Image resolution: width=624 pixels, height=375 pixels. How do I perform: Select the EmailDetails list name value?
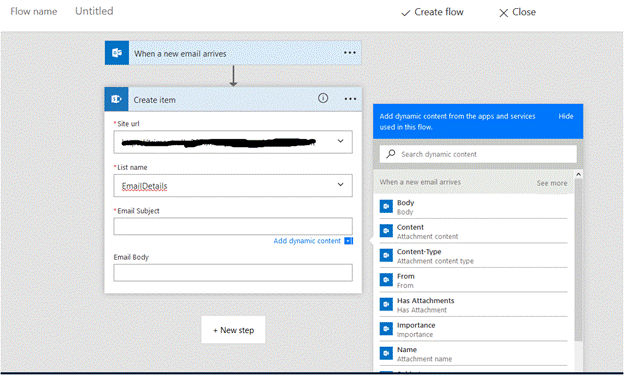tap(144, 186)
